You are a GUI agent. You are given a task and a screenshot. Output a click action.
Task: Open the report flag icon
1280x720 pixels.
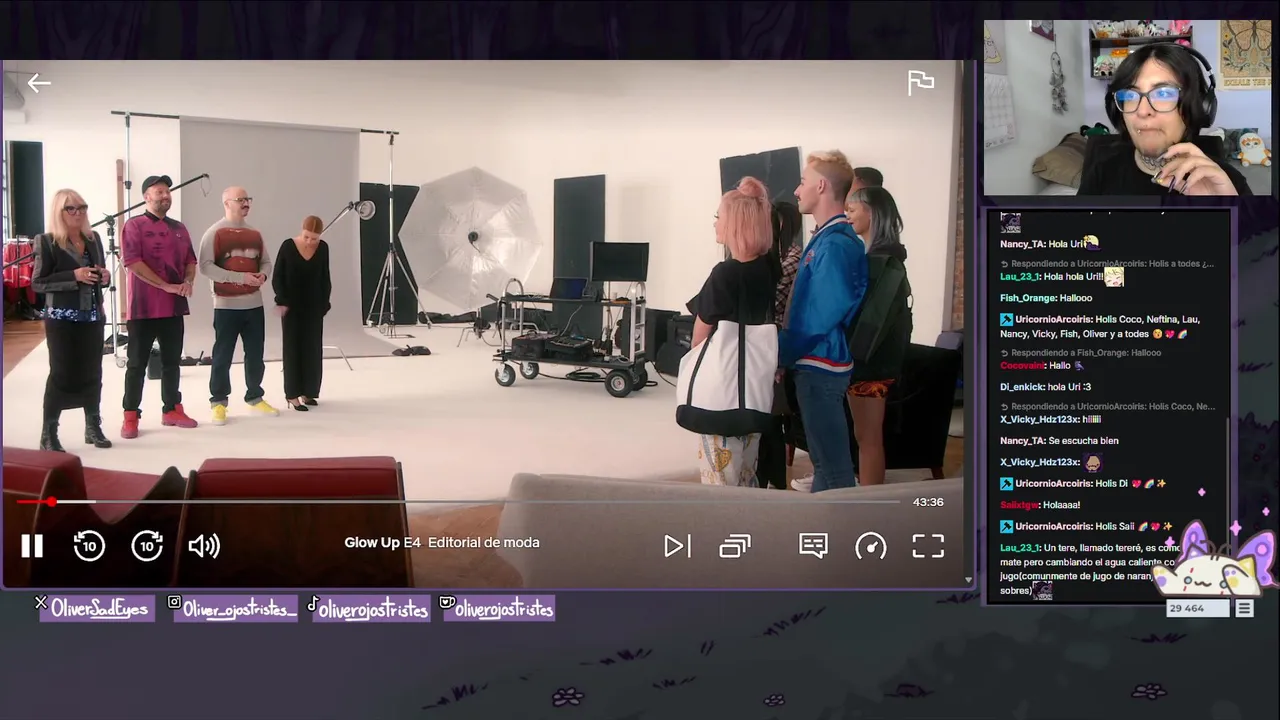click(x=920, y=83)
